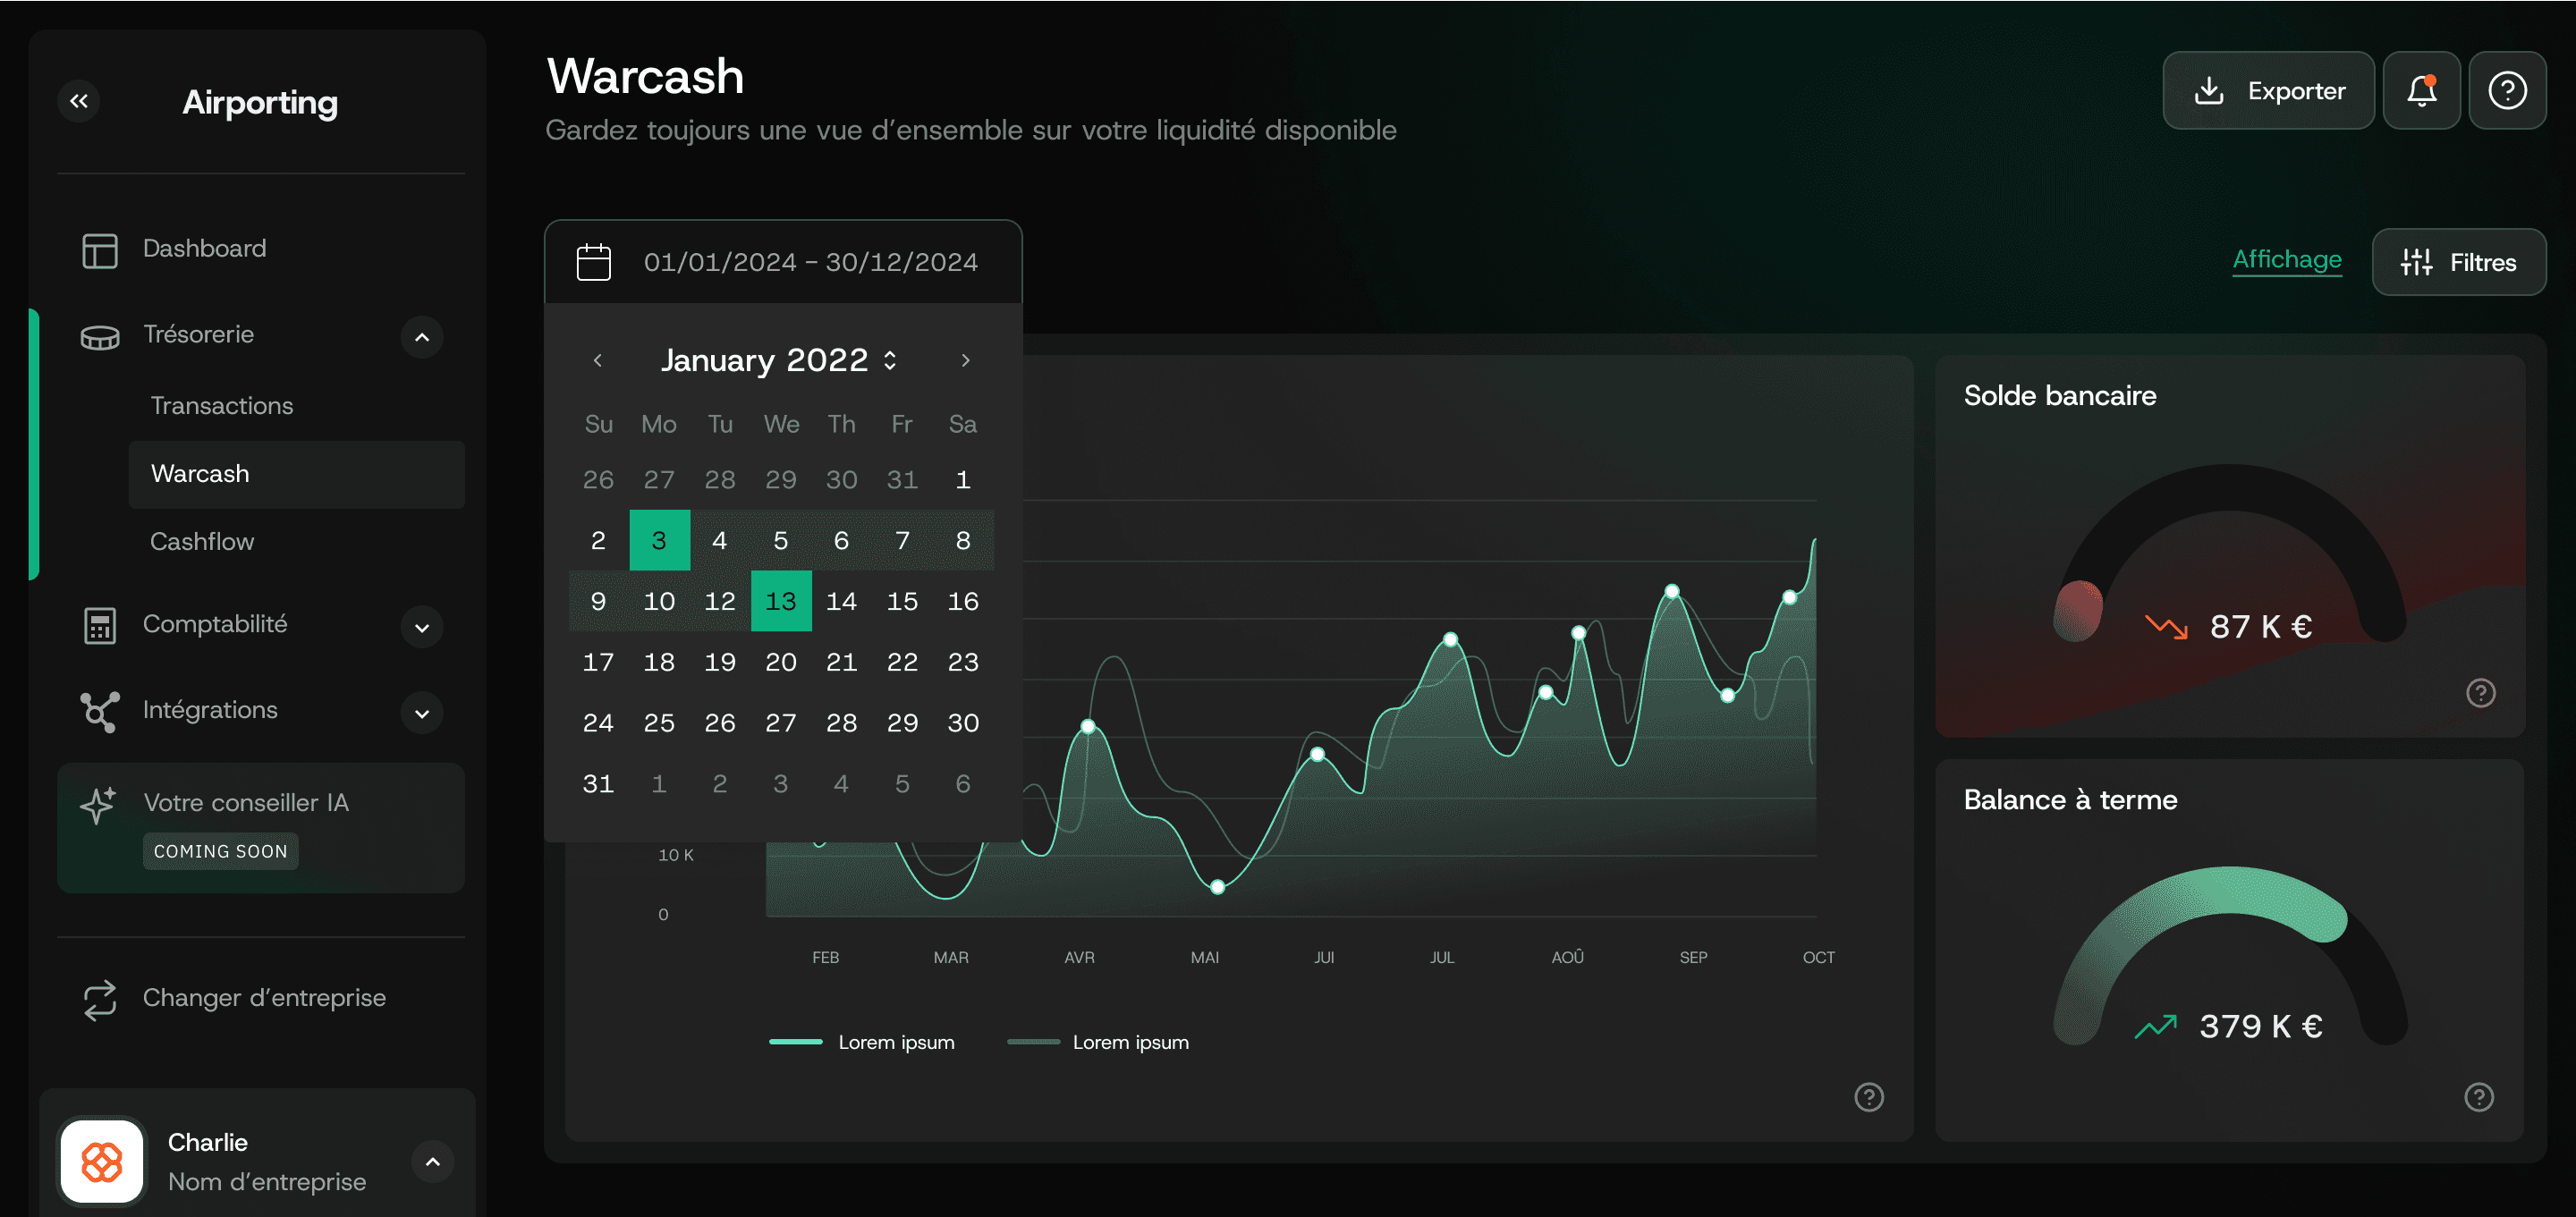Open help icon in Solde bancaire card

pos(2480,692)
